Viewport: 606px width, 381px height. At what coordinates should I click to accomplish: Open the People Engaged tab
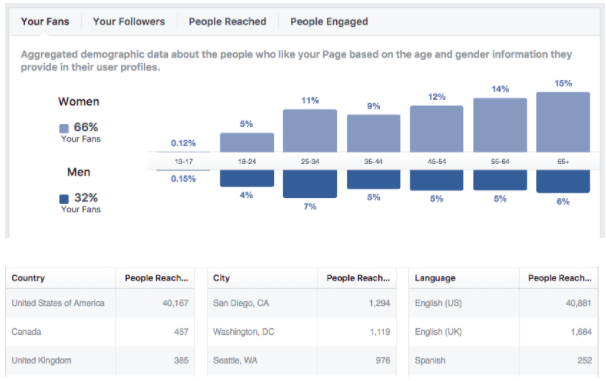(329, 21)
